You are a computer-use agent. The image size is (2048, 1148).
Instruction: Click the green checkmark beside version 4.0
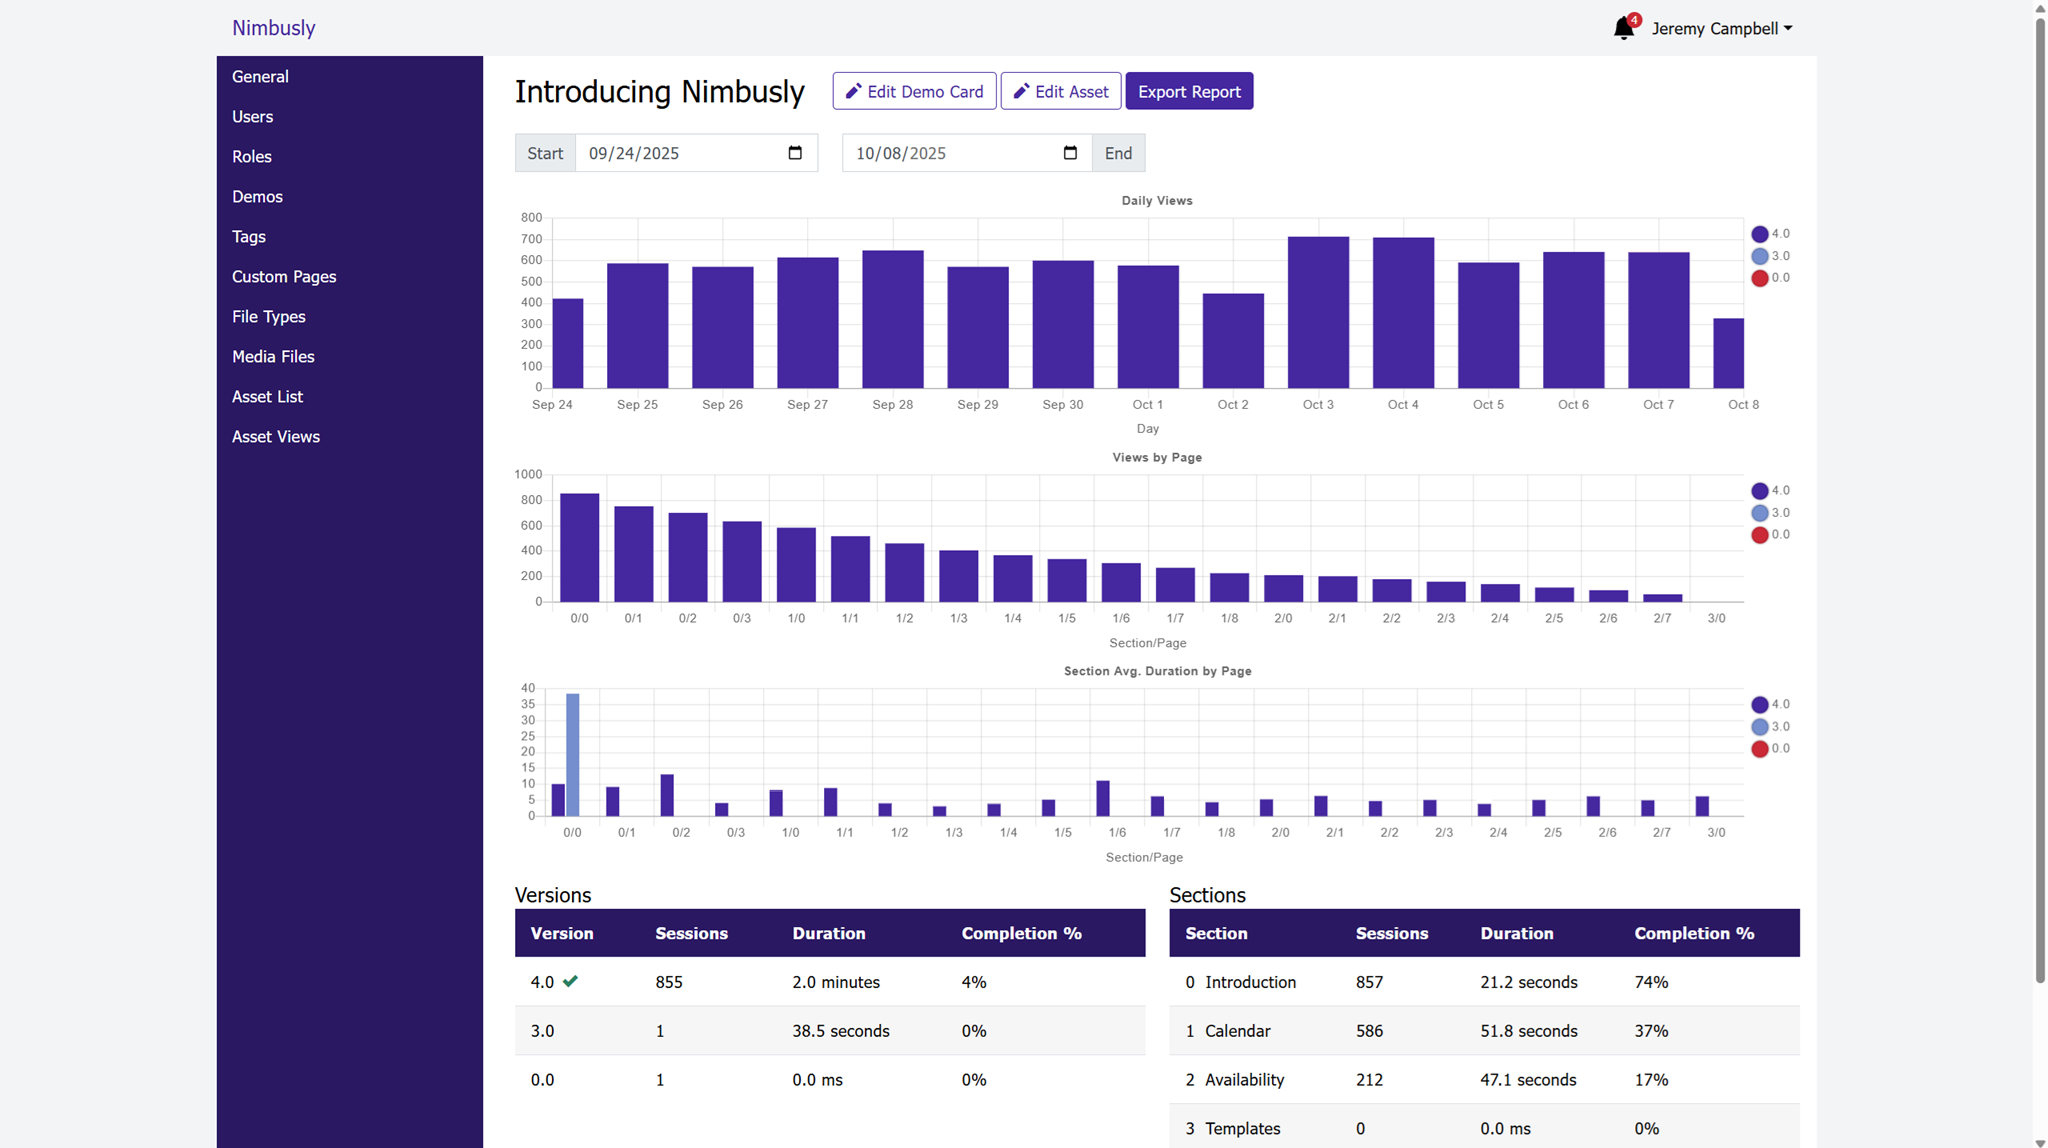click(x=571, y=981)
